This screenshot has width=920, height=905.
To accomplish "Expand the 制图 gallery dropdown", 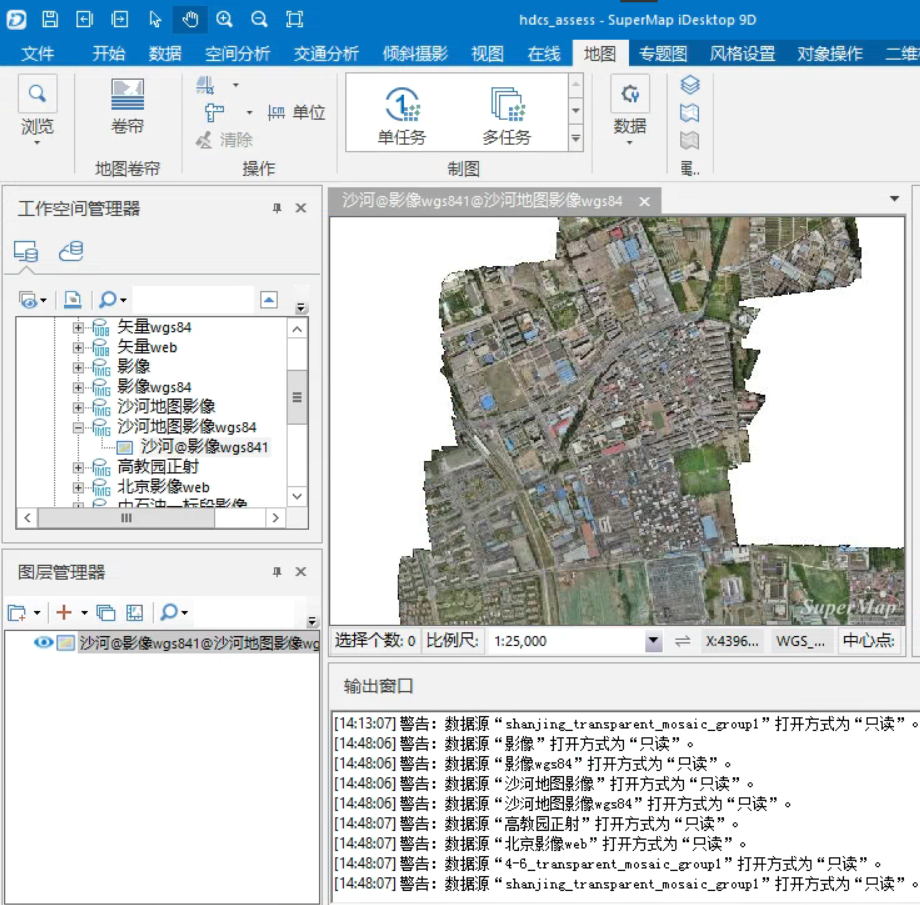I will point(576,139).
